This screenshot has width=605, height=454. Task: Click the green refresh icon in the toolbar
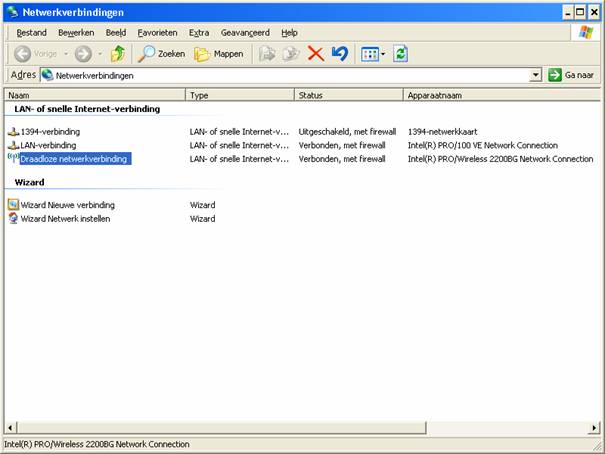401,54
